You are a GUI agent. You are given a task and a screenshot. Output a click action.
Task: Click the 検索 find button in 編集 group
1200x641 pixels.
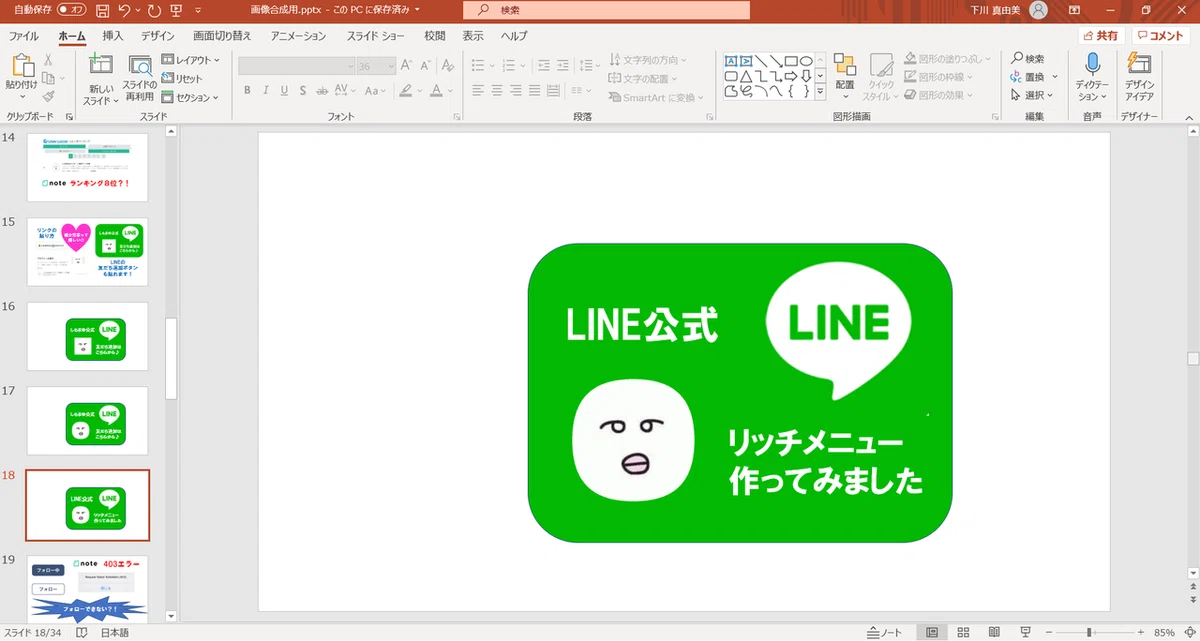tap(1027, 59)
